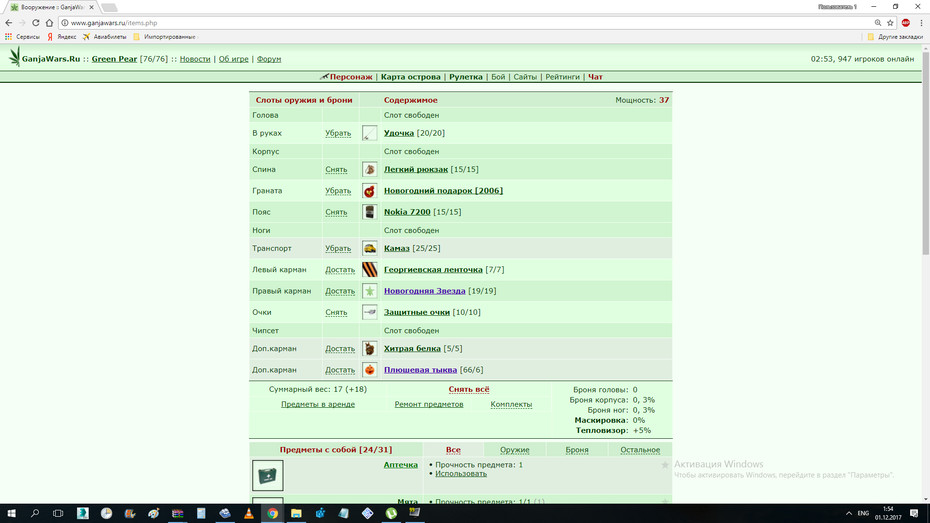
Task: Click the taskbar search magnifier
Action: point(34,514)
